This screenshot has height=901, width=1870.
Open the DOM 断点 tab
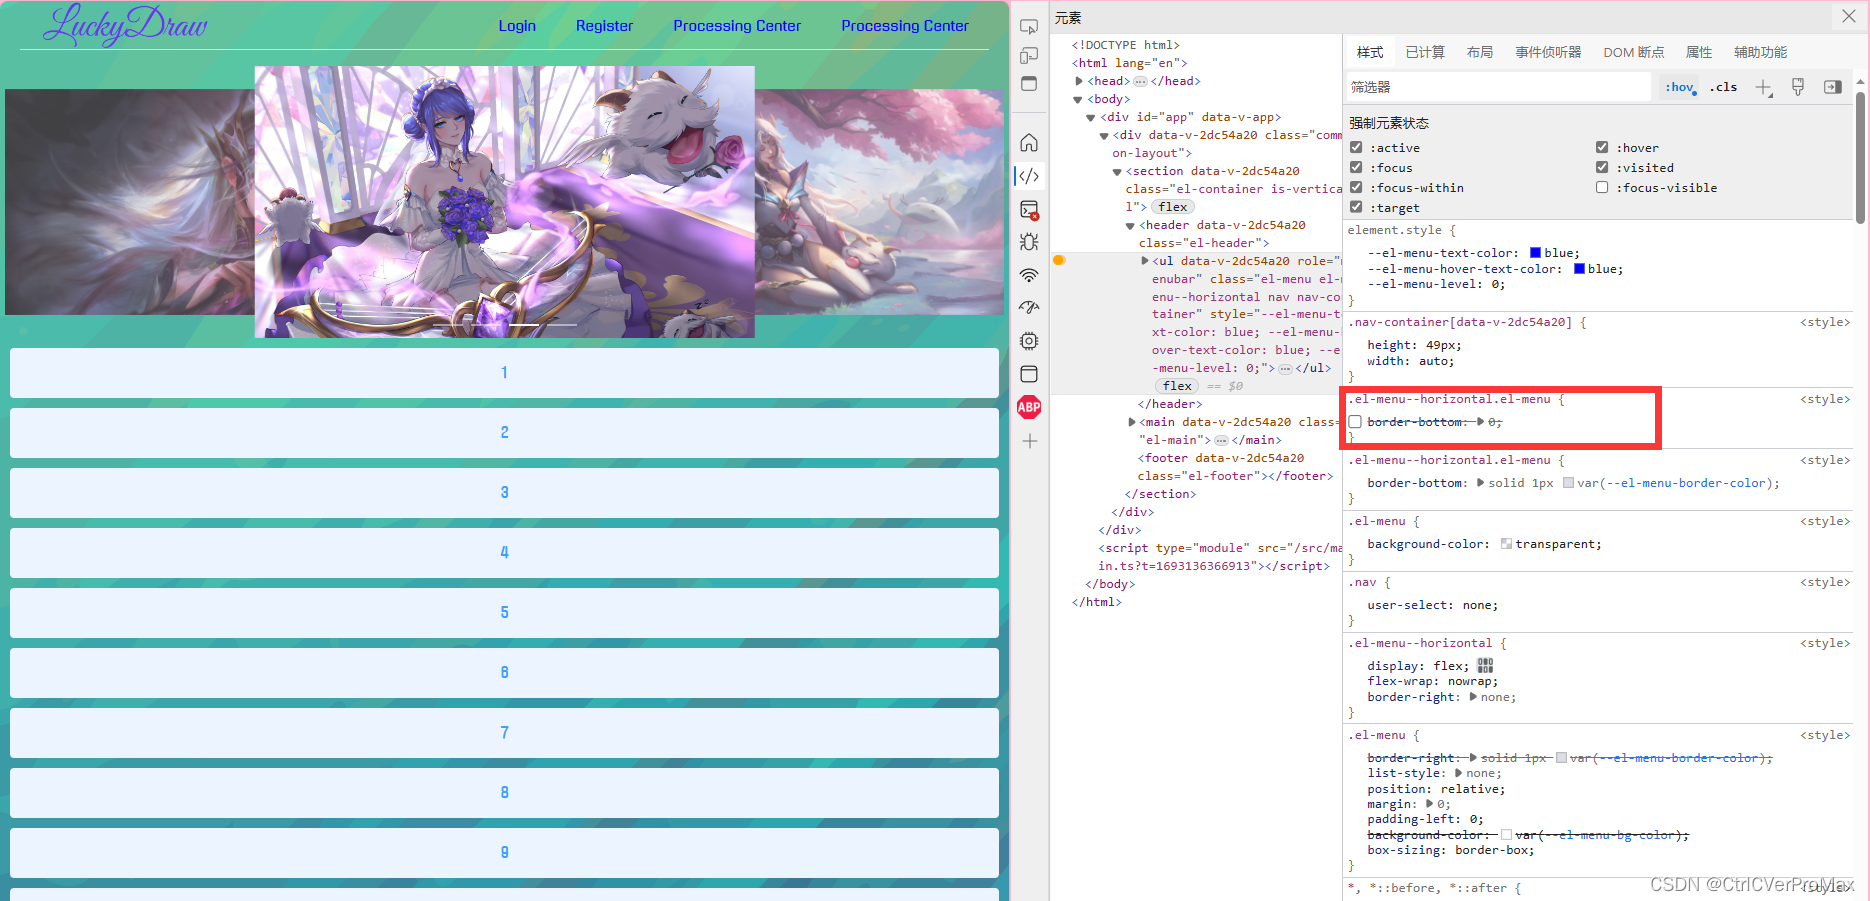1634,52
